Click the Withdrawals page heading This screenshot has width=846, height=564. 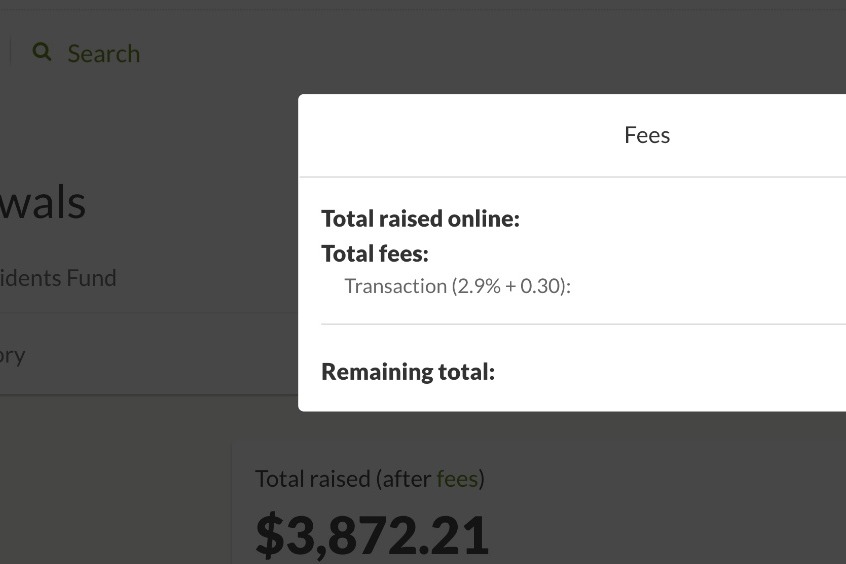click(43, 202)
